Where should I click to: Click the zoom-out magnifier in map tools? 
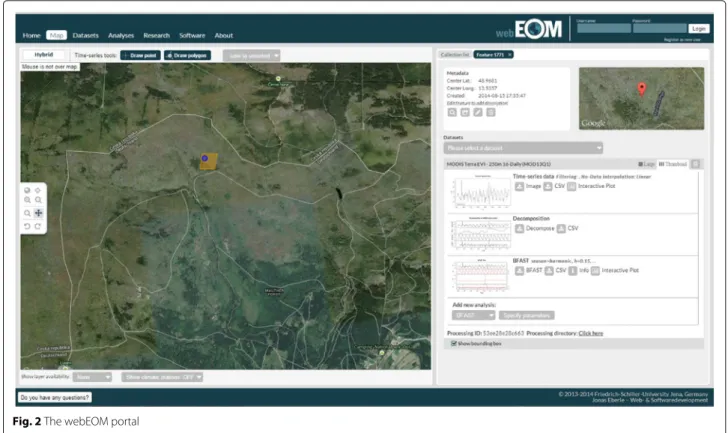(38, 200)
